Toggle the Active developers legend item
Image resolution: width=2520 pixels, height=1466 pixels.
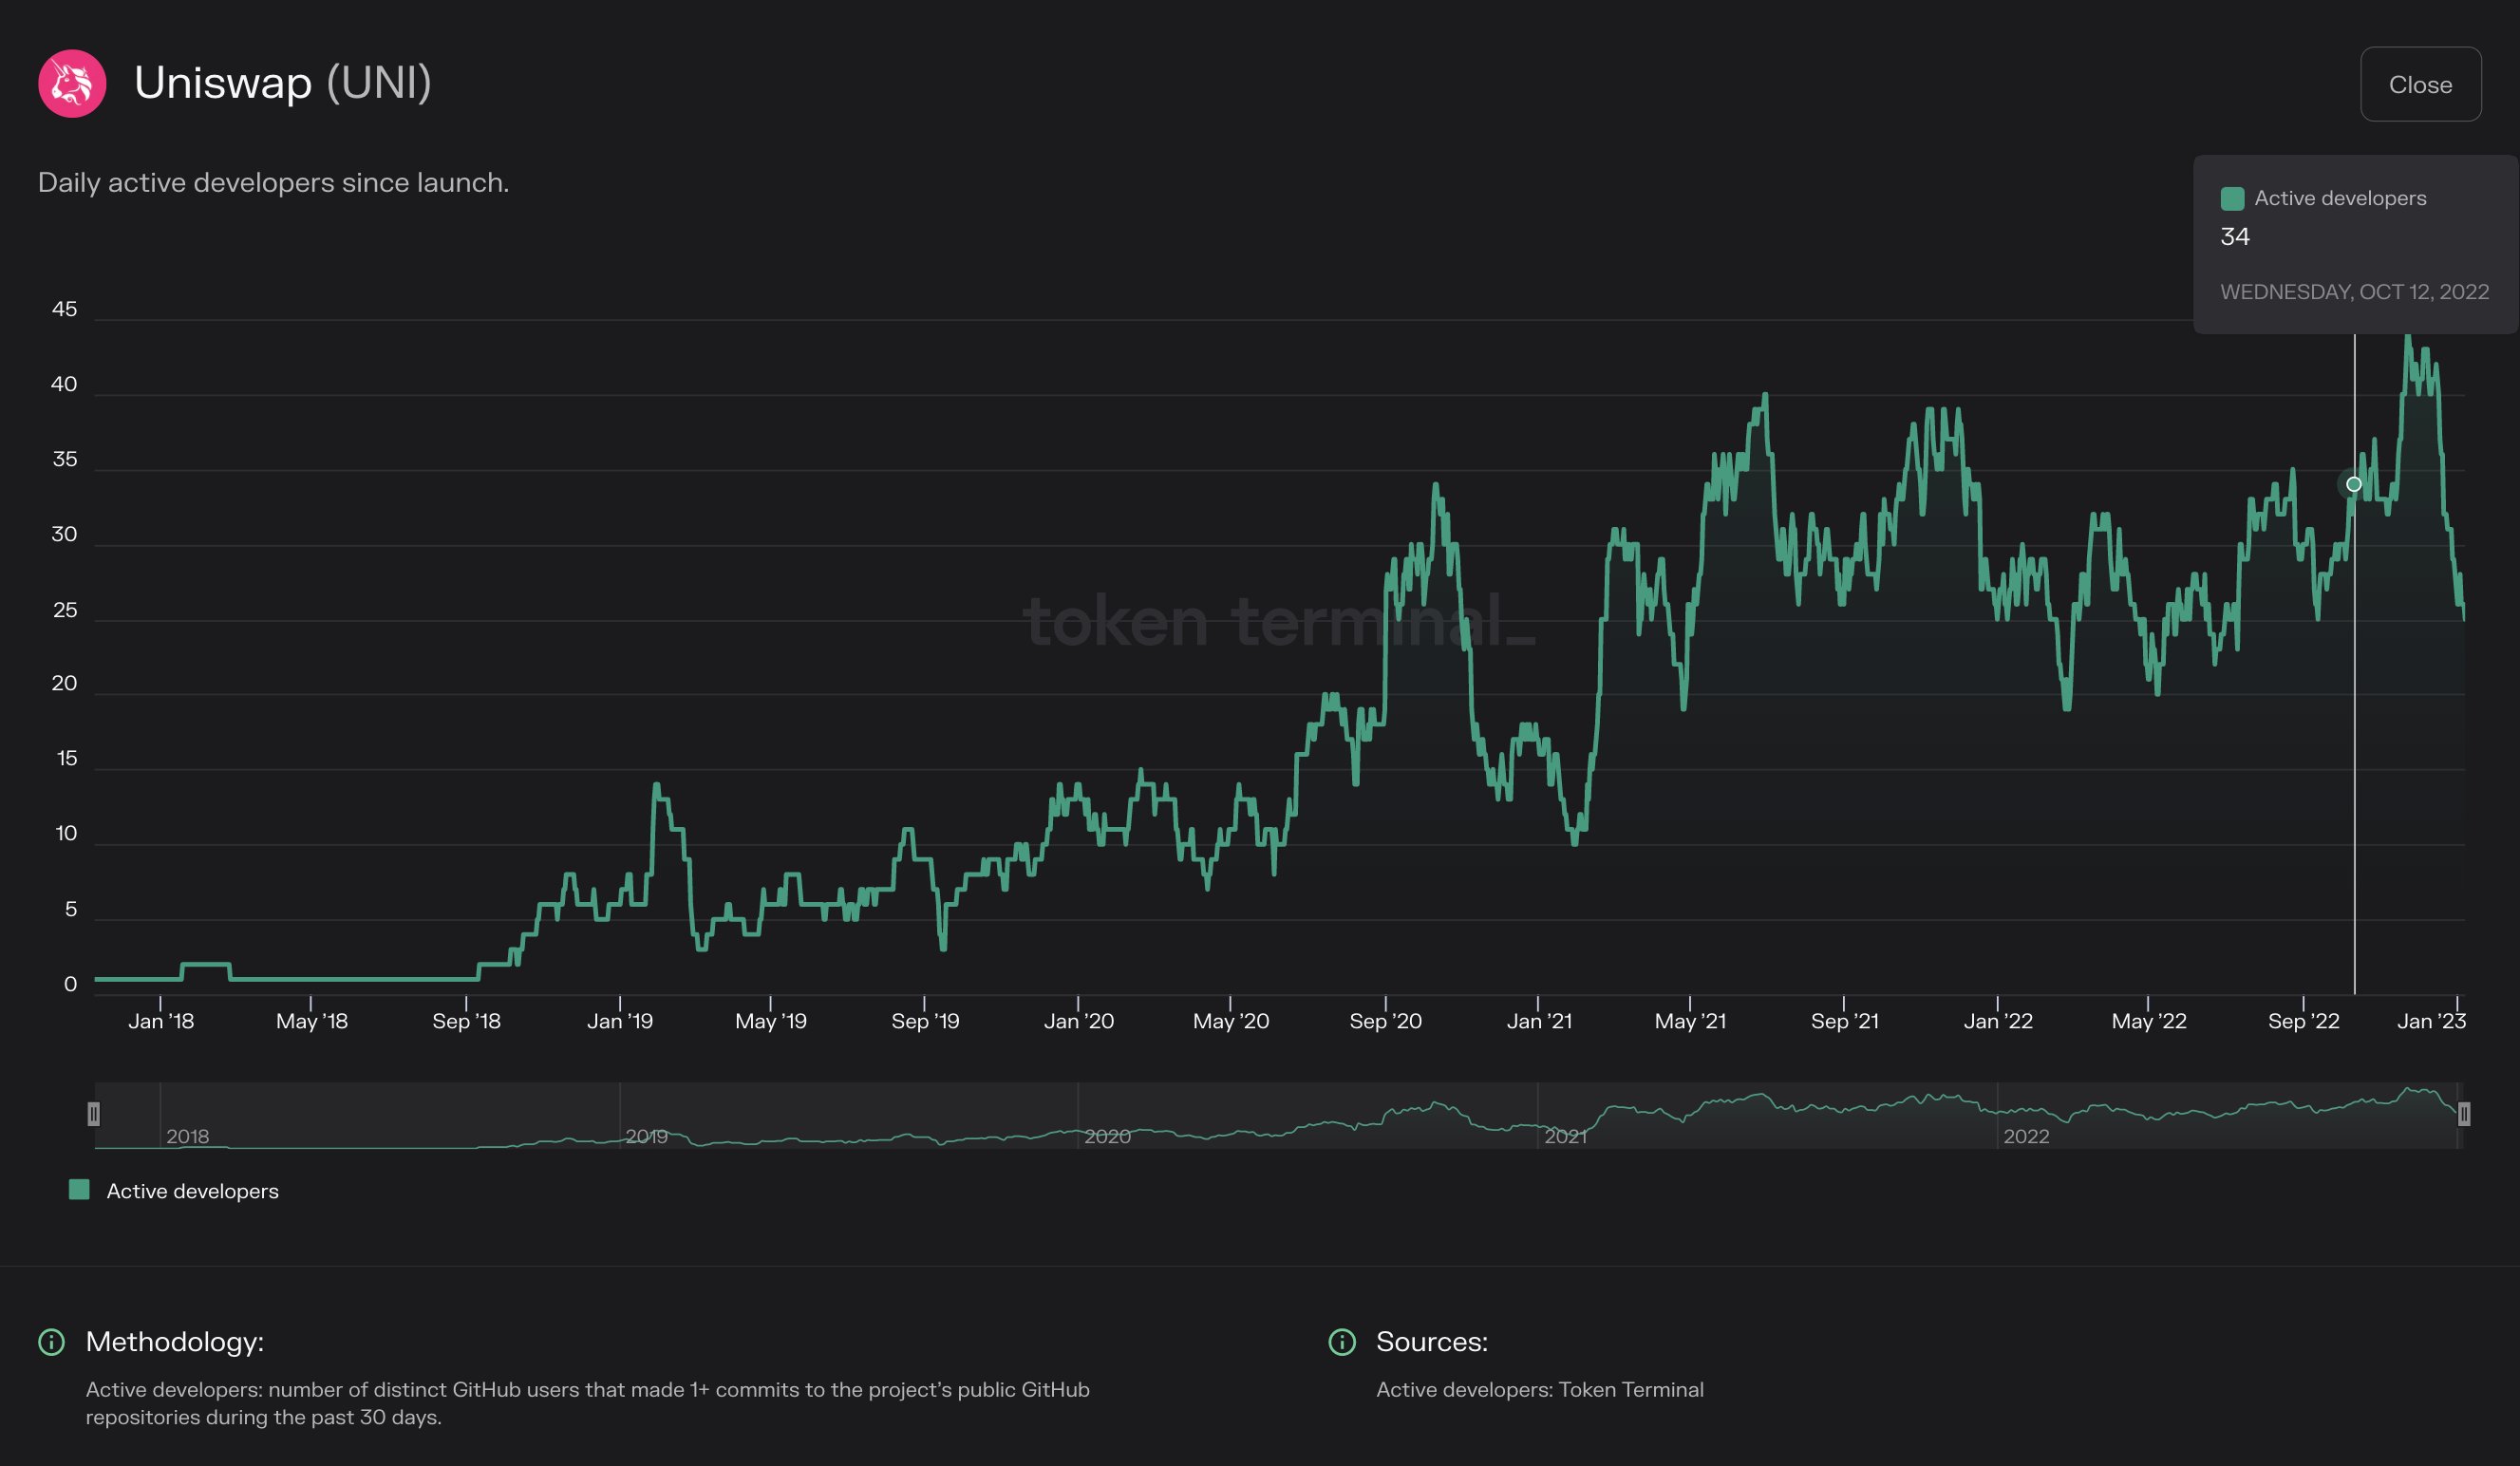[192, 1191]
